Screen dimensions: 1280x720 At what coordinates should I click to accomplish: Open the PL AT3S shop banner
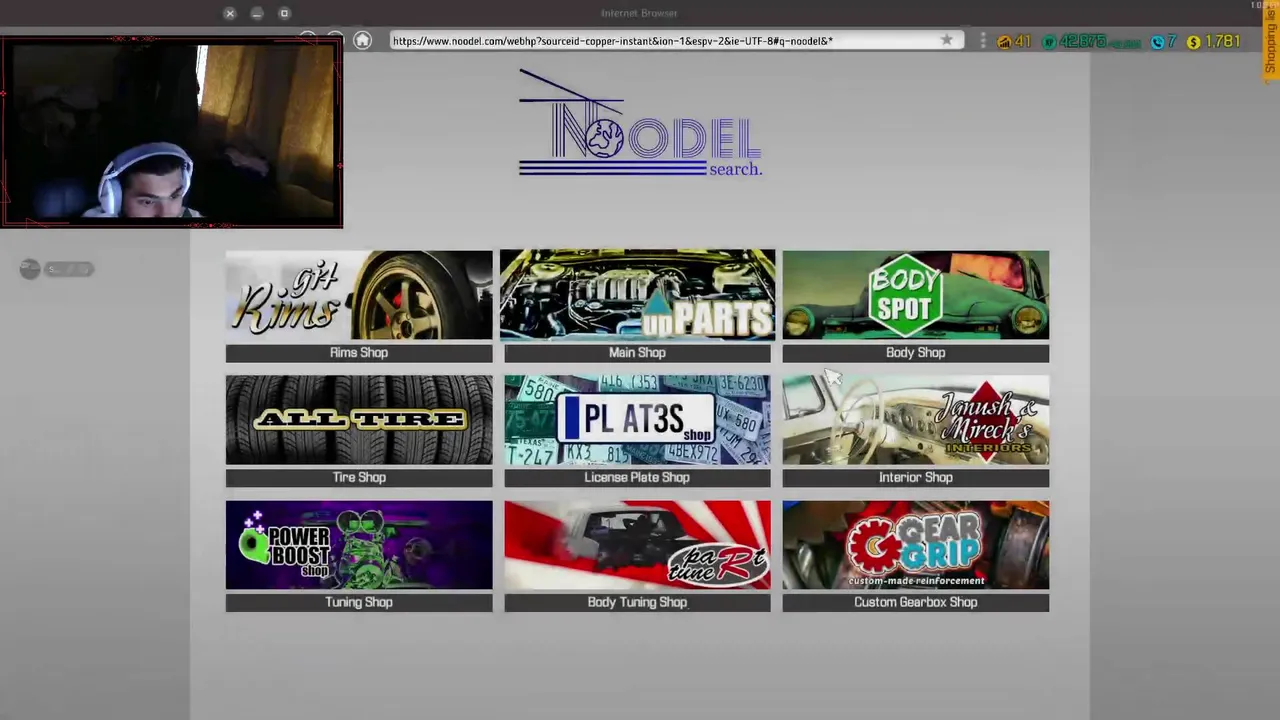click(637, 420)
